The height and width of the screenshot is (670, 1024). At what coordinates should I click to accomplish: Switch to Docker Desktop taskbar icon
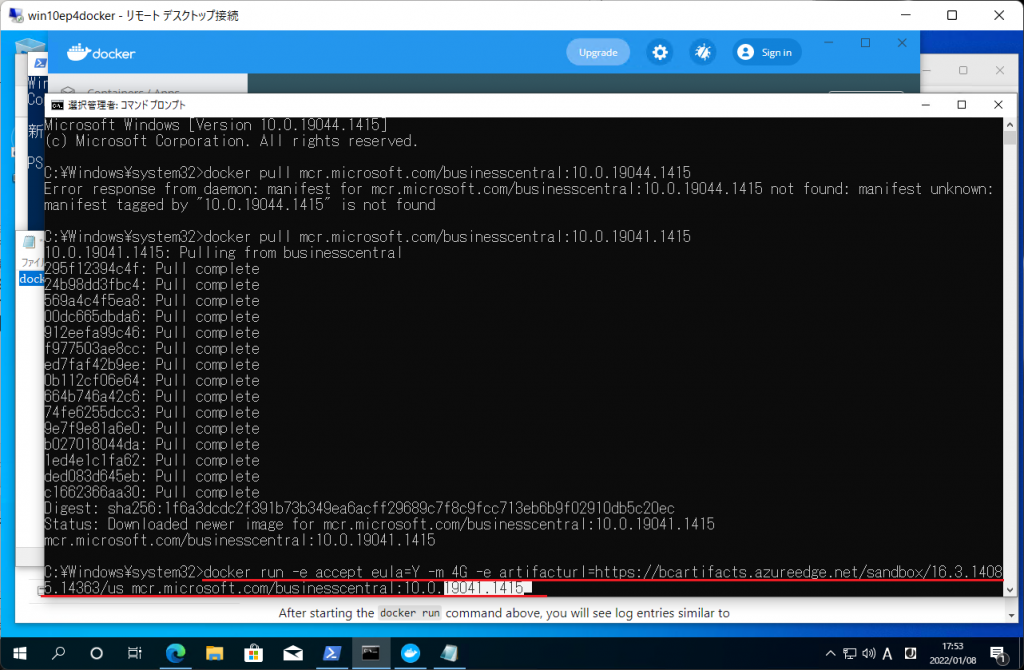click(x=410, y=653)
